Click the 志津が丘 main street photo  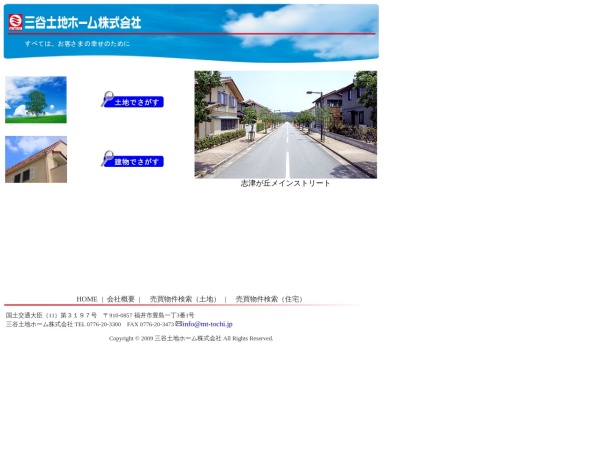click(285, 124)
